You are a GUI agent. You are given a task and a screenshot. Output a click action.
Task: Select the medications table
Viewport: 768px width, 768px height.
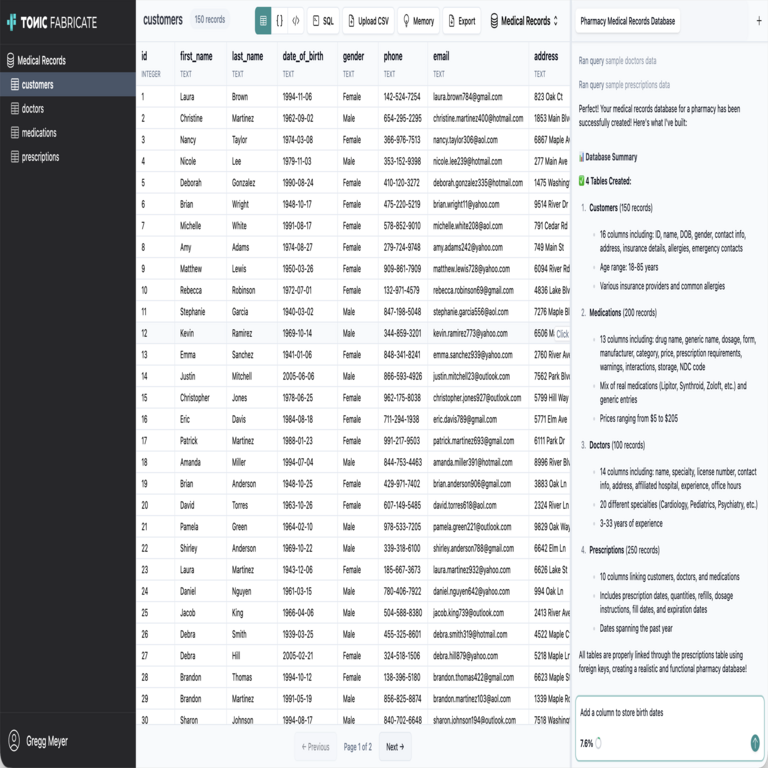39,133
